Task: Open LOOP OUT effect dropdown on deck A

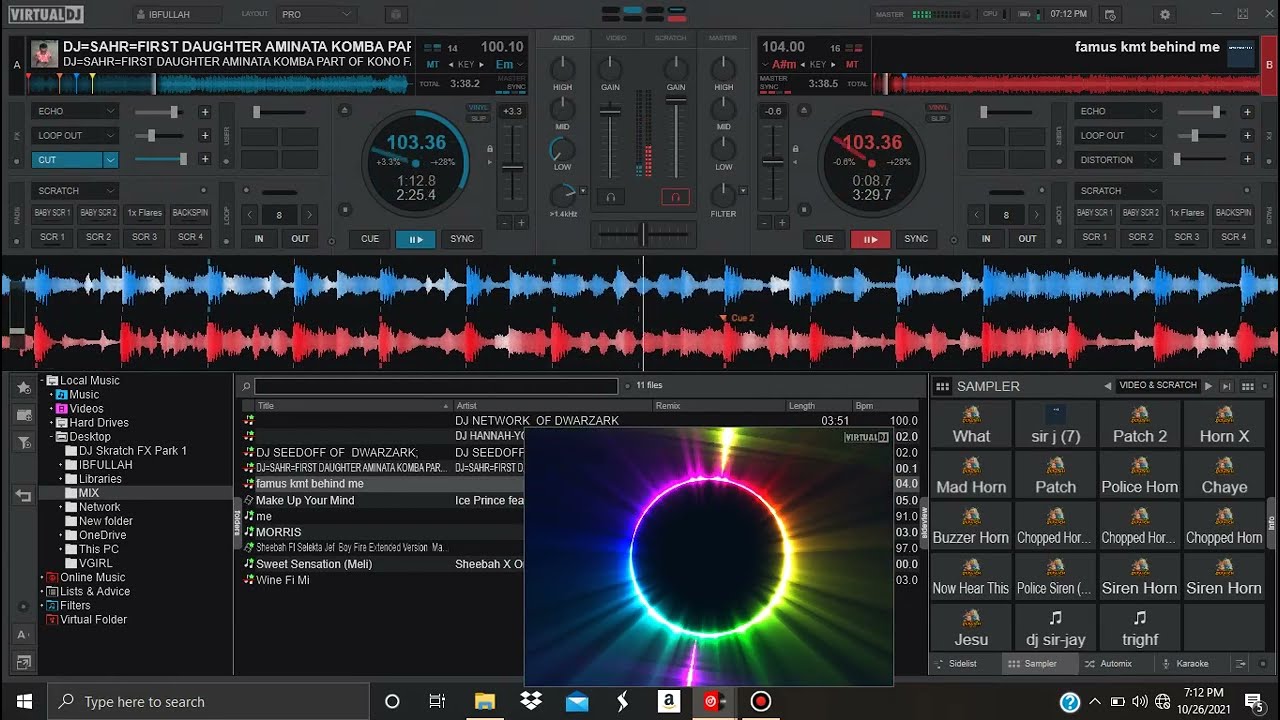Action: (75, 135)
